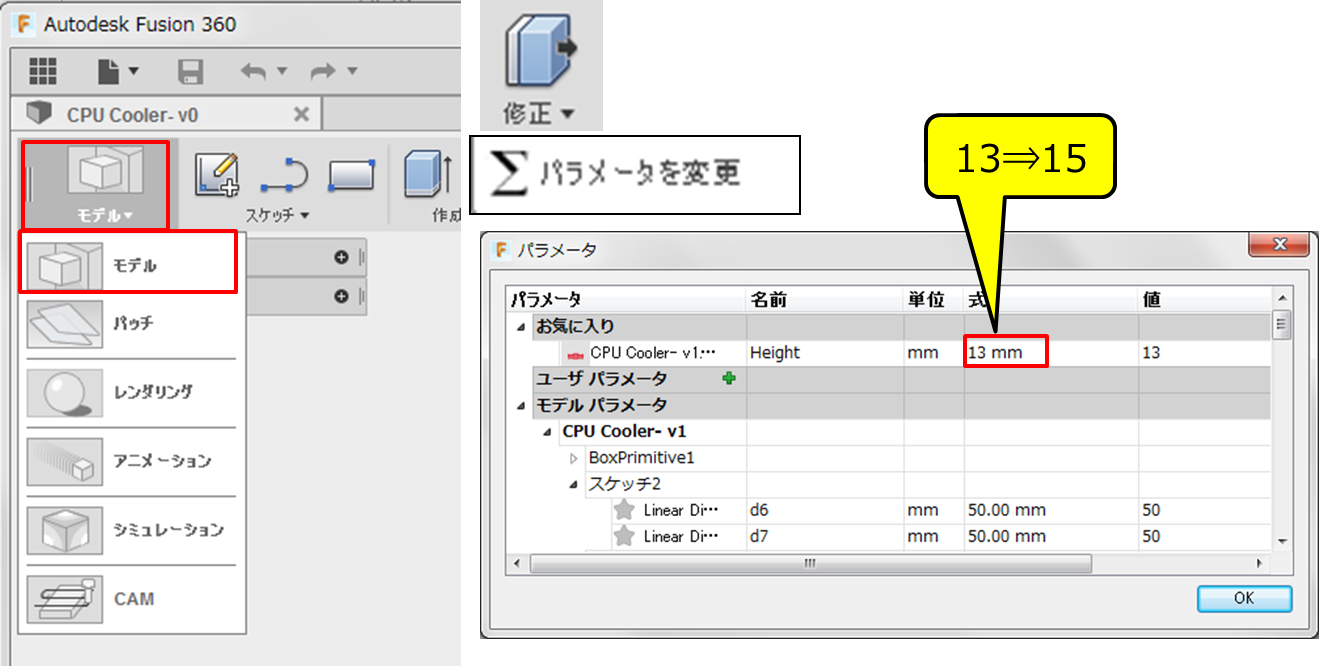Click the 単位 column header

(x=934, y=299)
